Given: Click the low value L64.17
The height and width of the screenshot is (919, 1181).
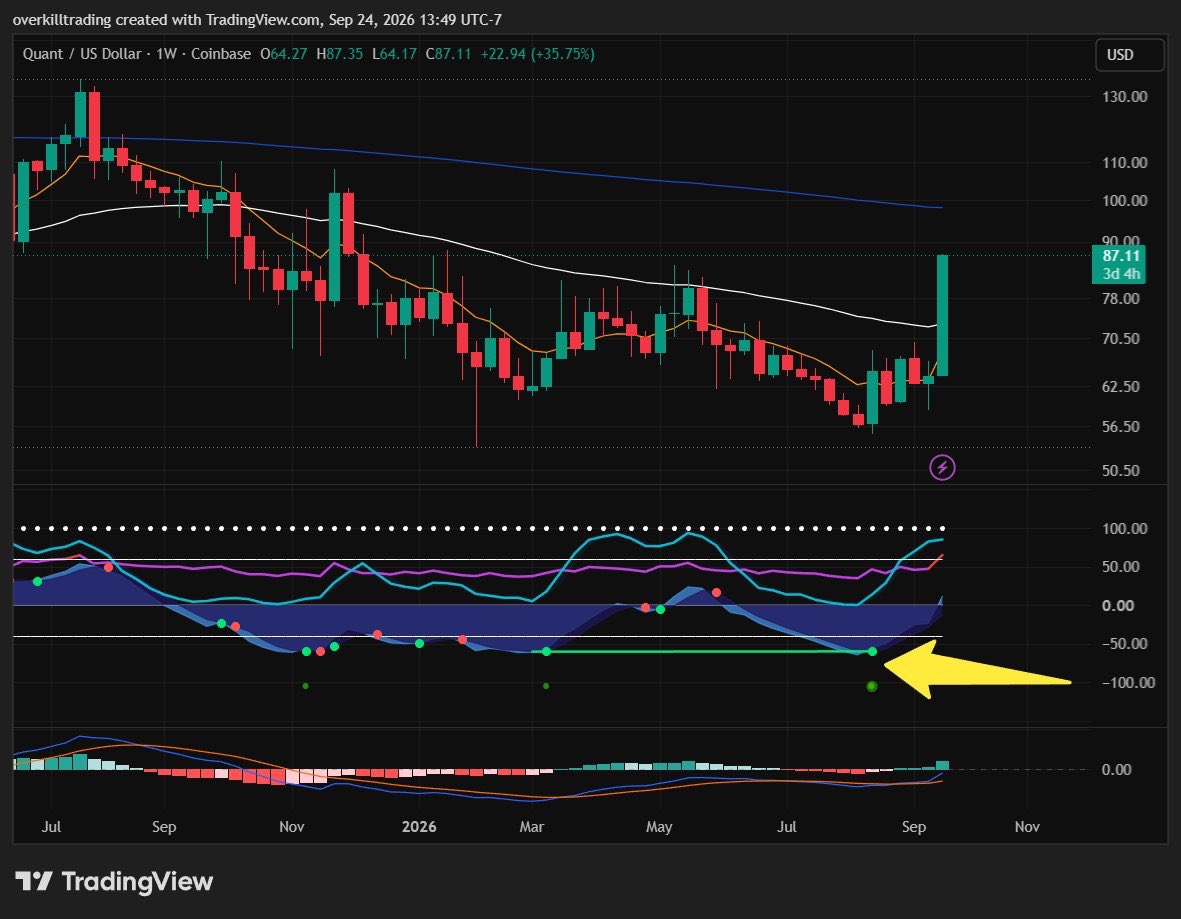Looking at the screenshot, I should 395,54.
